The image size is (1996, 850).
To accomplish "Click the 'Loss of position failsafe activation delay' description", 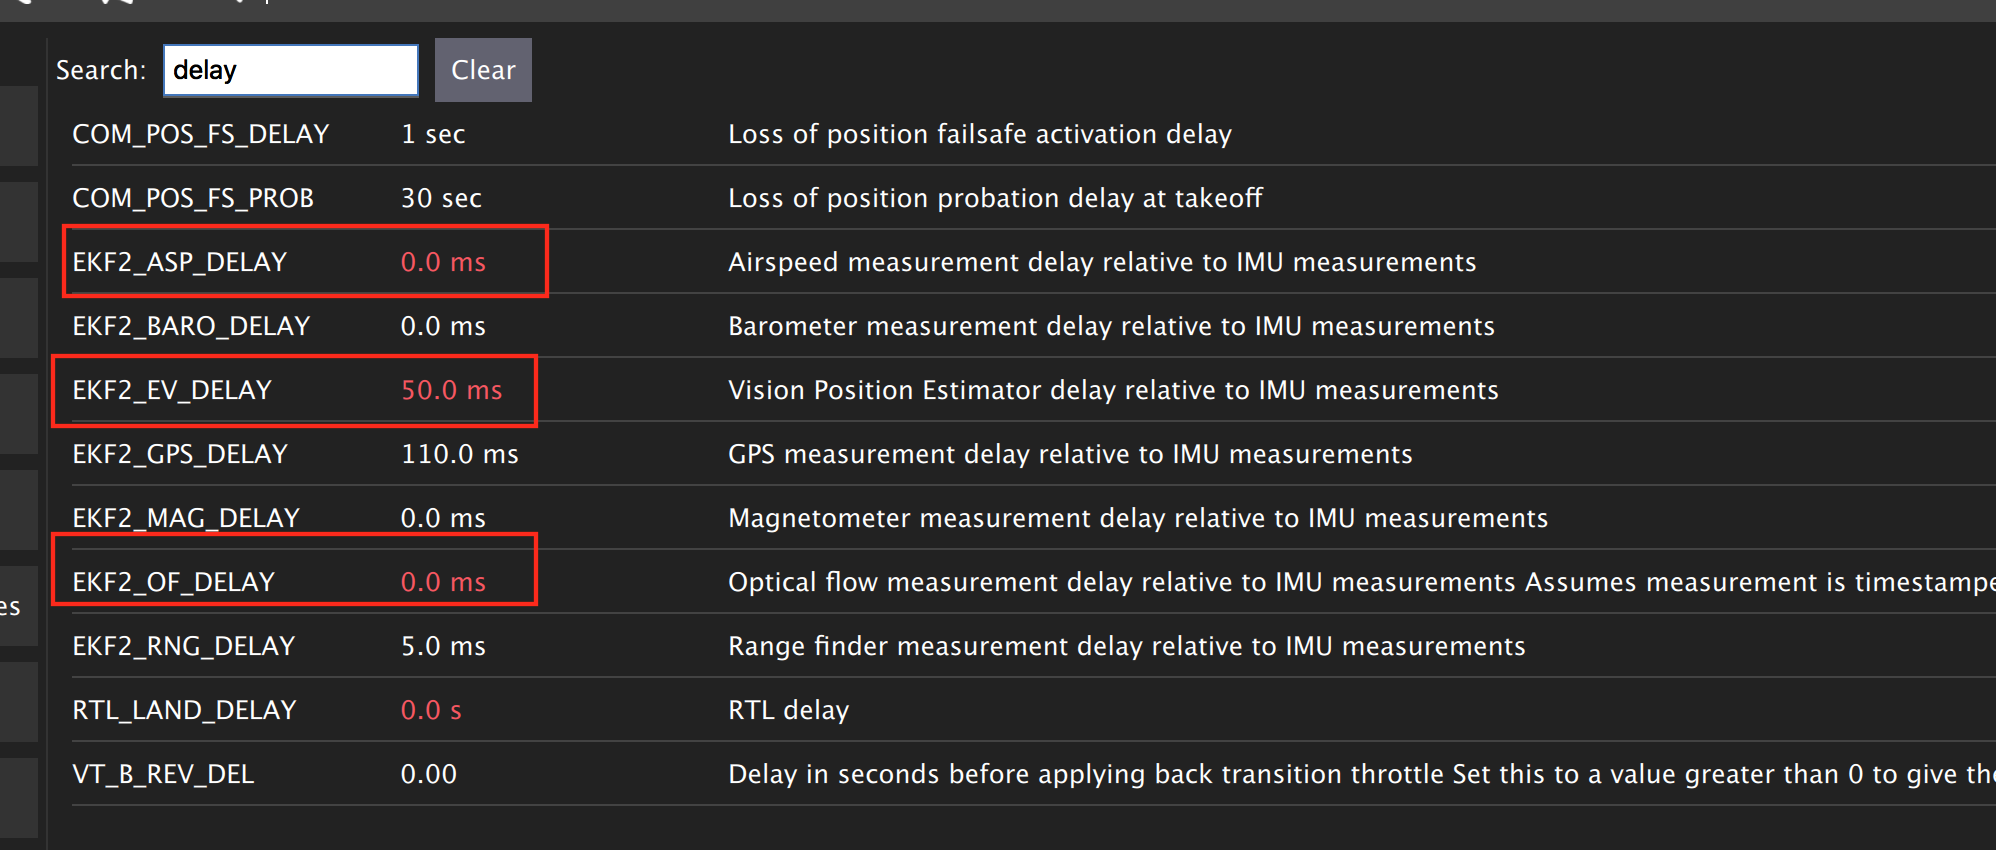I will [980, 134].
